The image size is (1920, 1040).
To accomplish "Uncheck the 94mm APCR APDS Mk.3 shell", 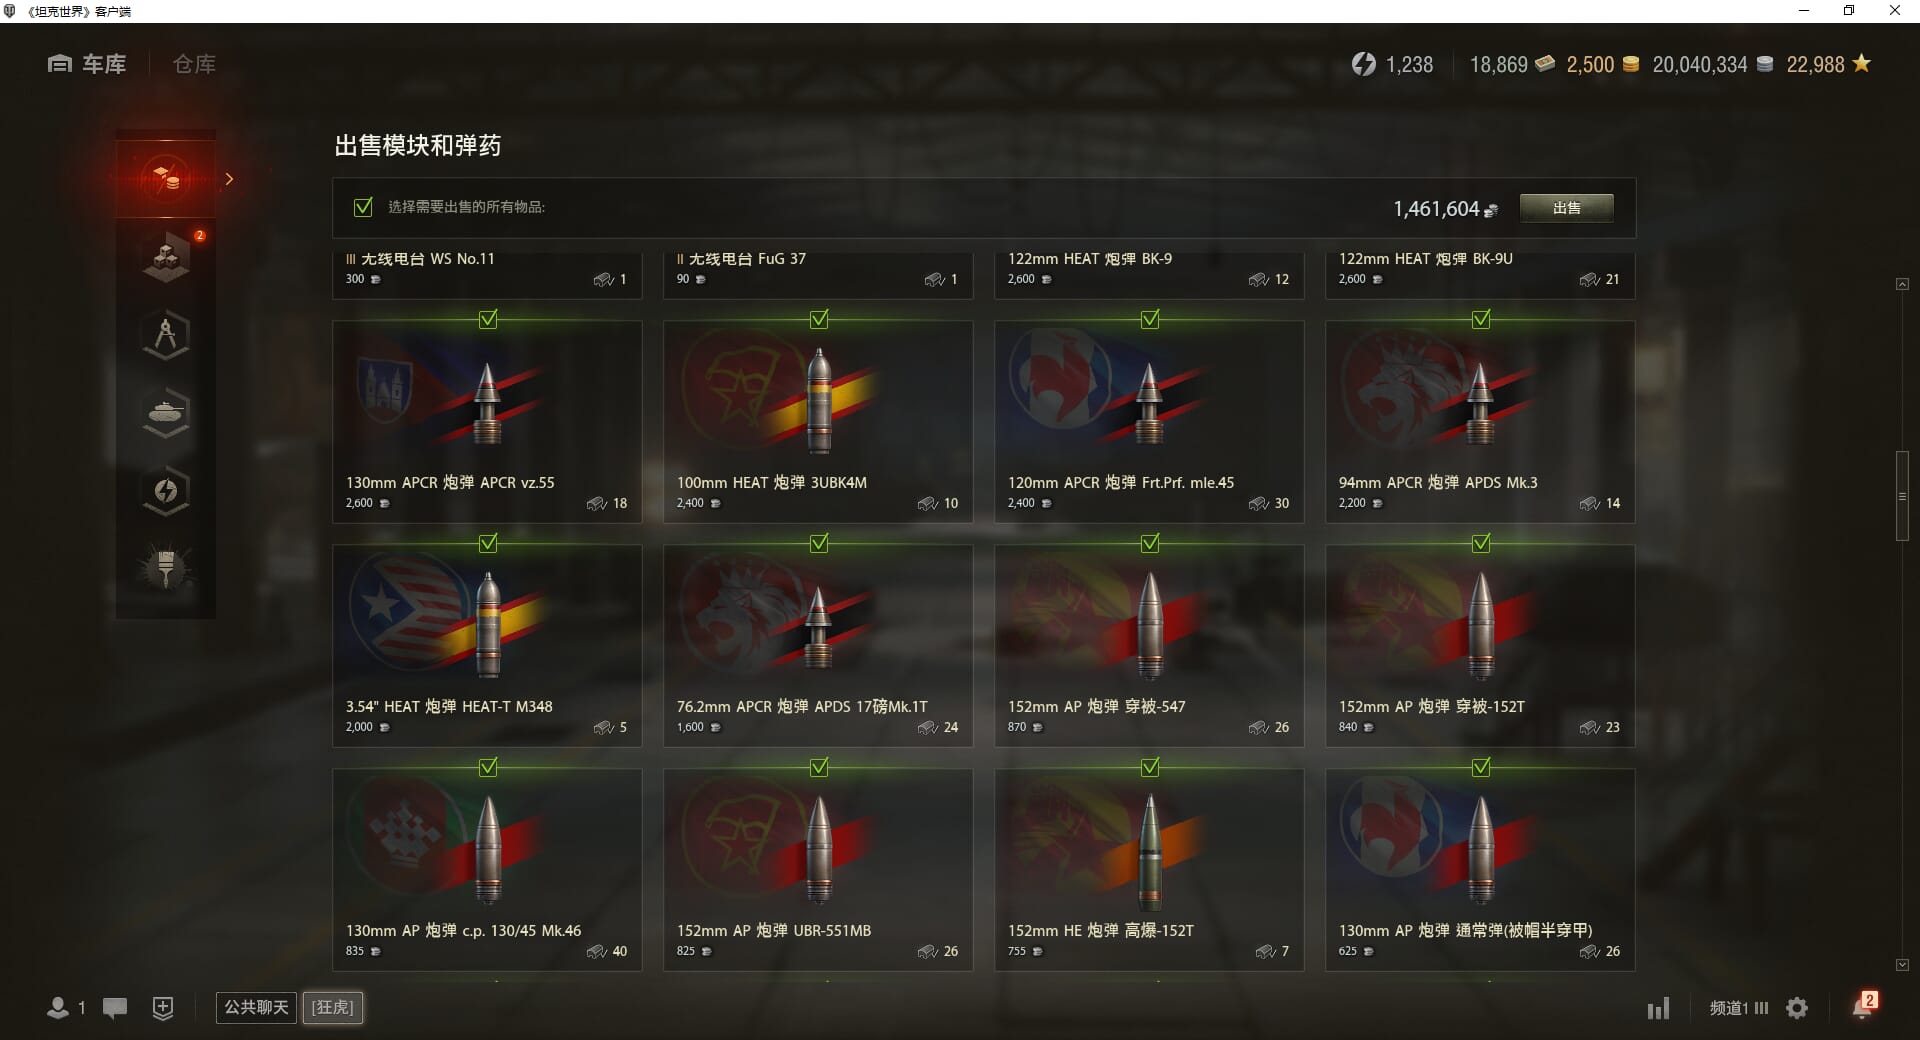I will point(1481,320).
